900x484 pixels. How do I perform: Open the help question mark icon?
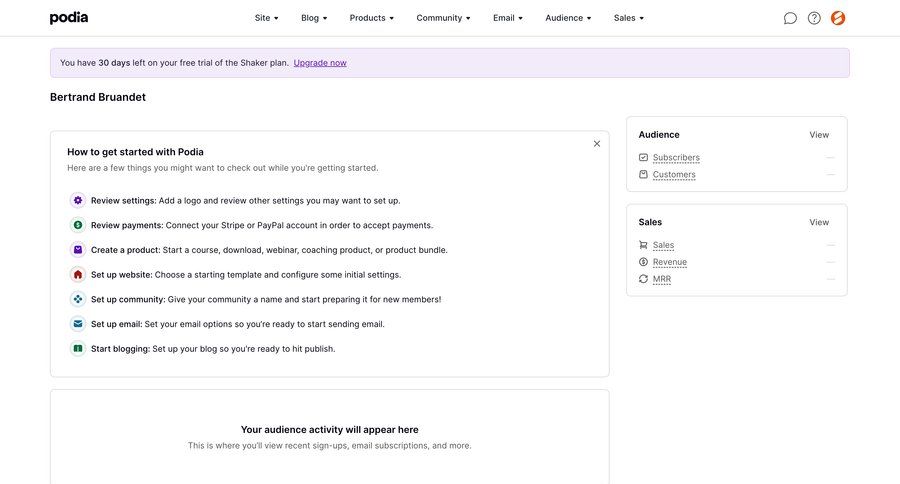[x=814, y=18]
